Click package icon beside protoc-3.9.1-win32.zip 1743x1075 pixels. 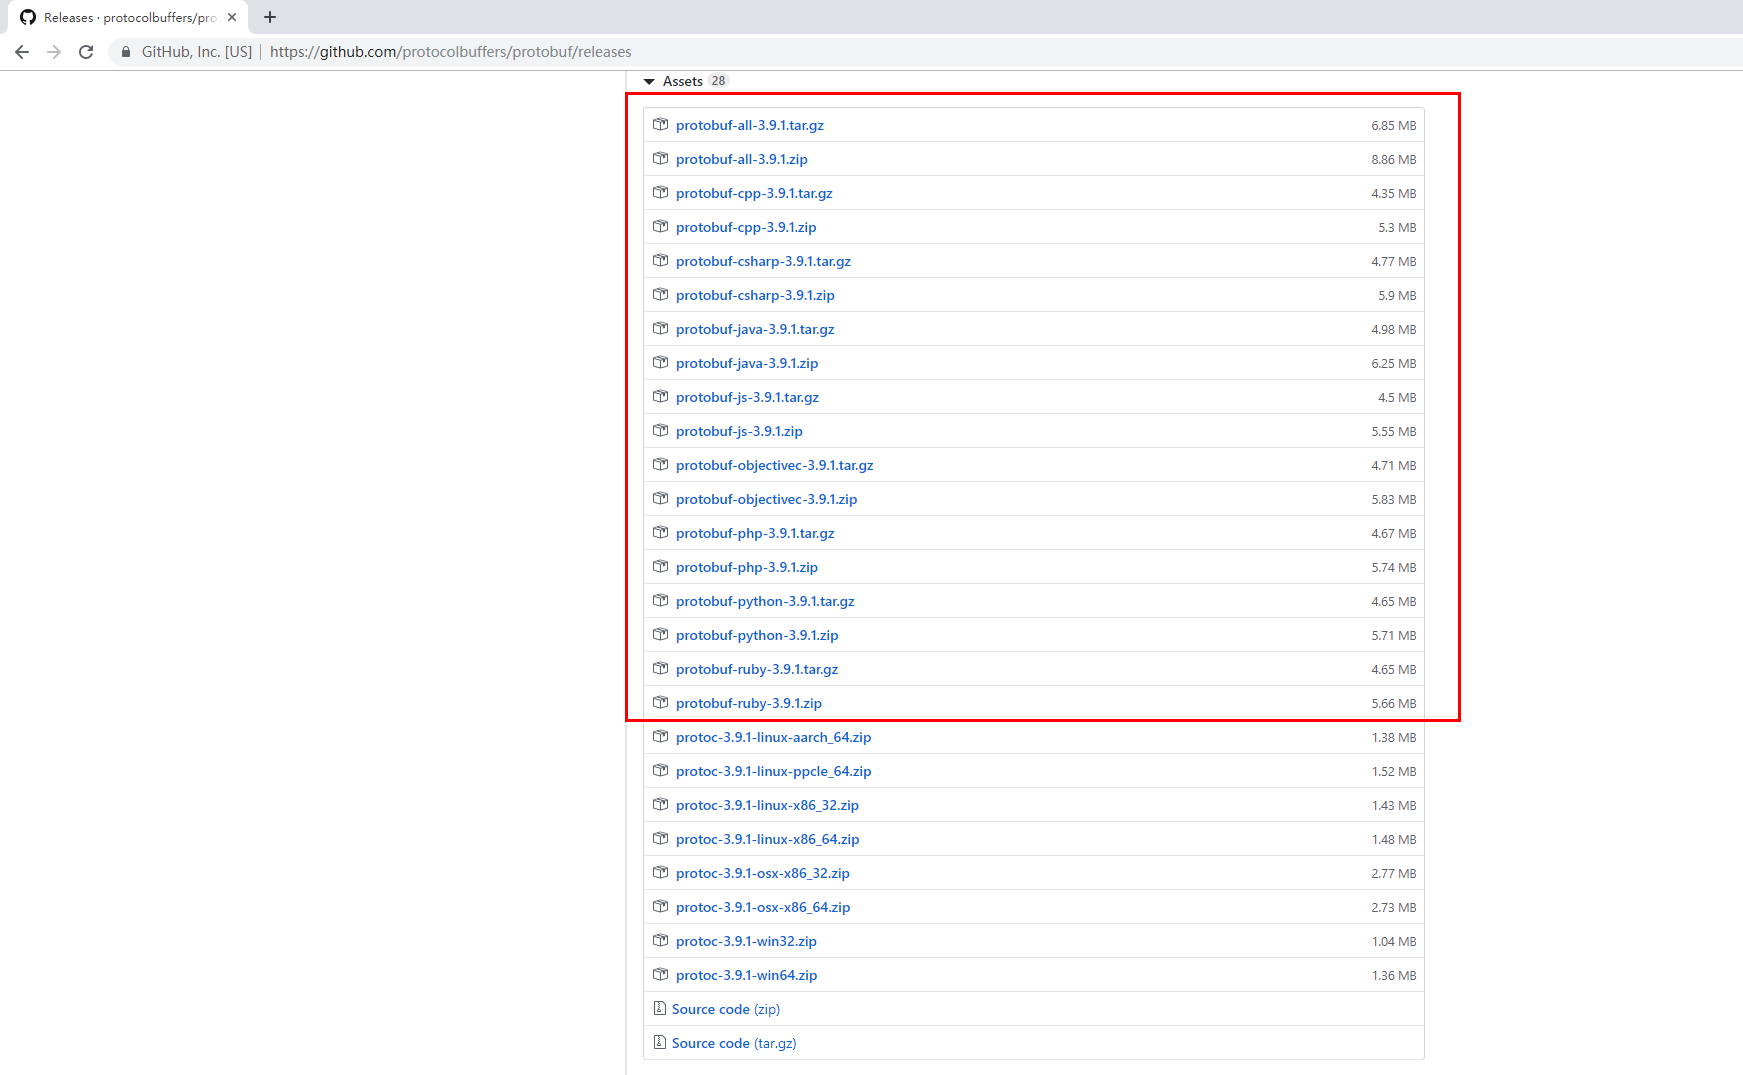coord(660,940)
